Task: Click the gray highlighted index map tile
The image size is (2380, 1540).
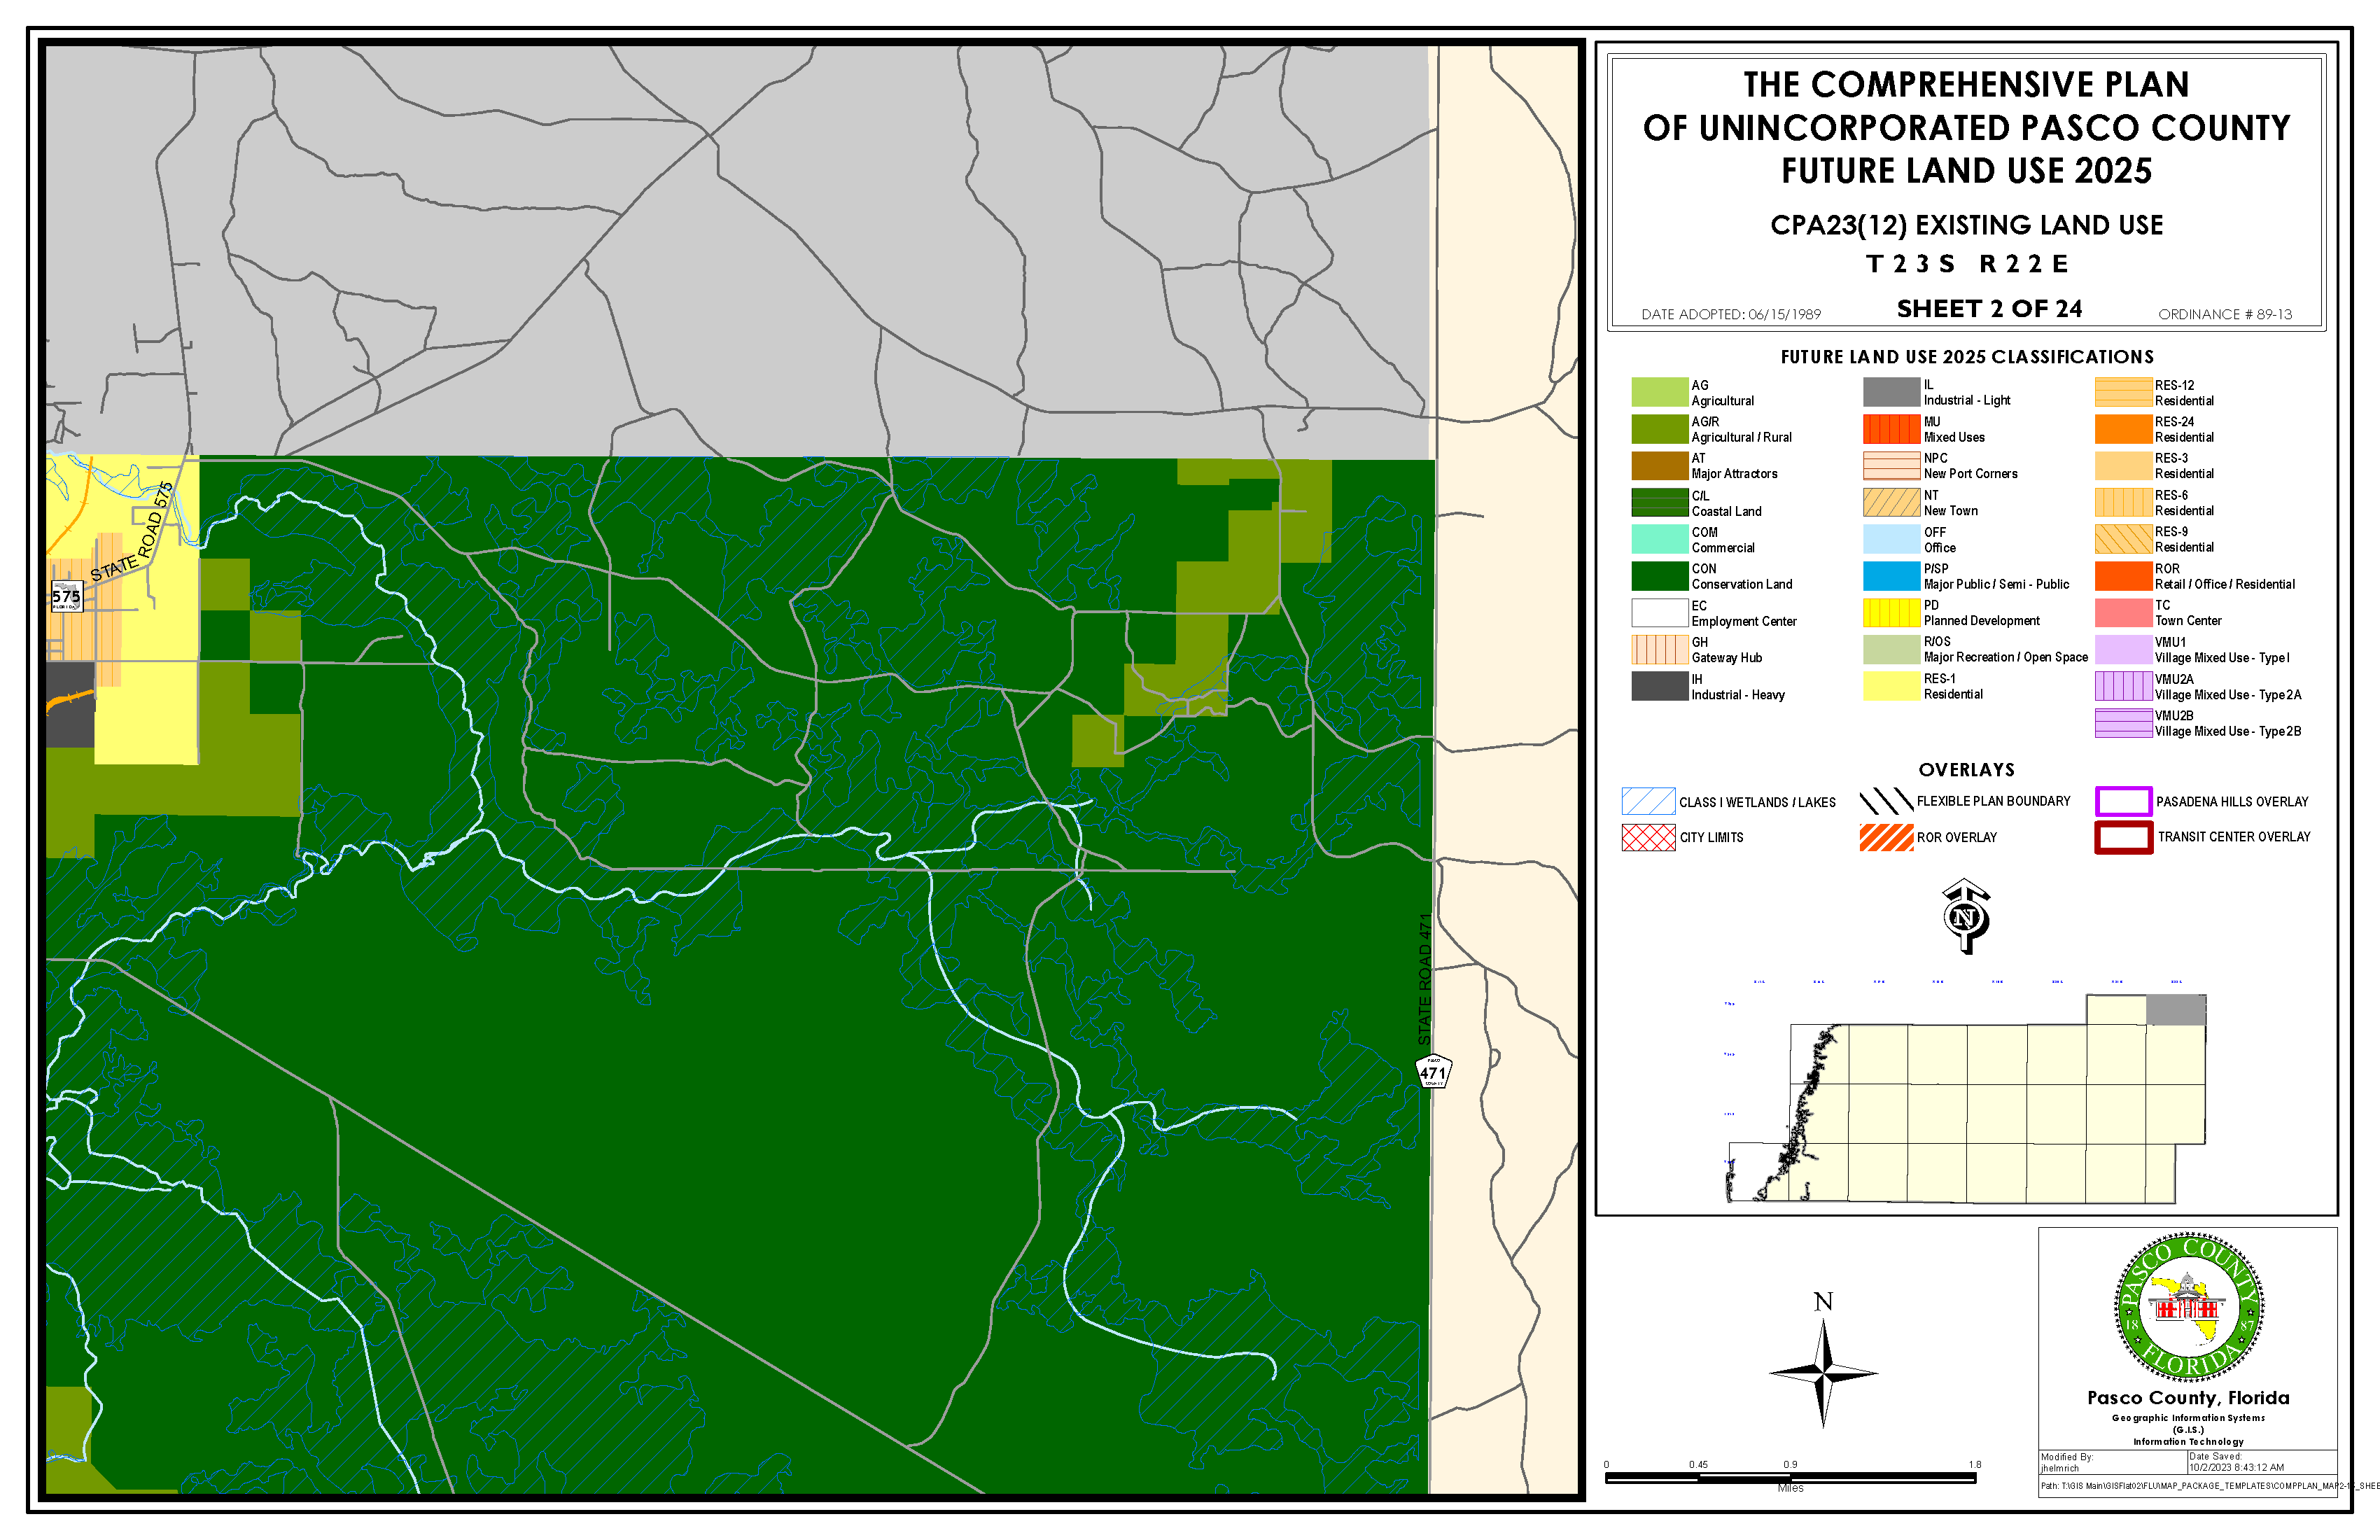Action: coord(2175,1010)
